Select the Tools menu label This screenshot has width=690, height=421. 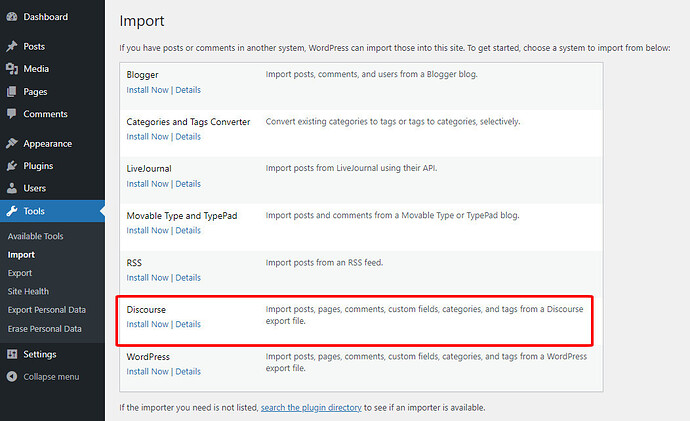tap(34, 211)
